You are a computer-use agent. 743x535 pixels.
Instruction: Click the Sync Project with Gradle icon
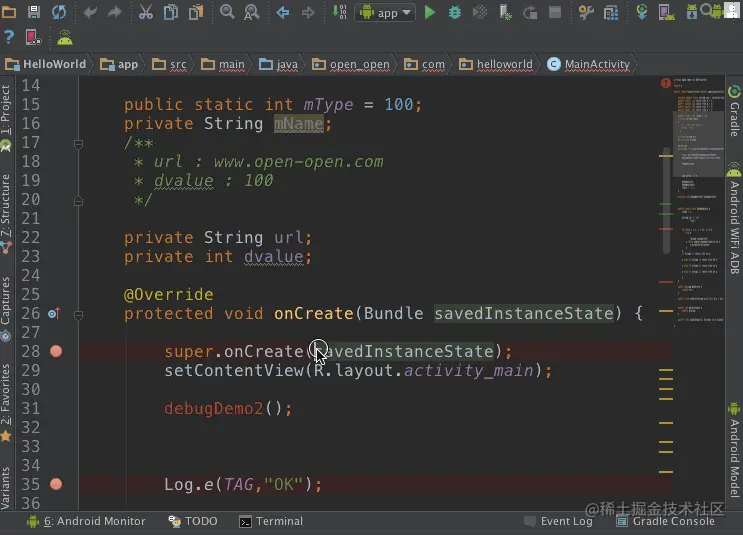point(642,12)
